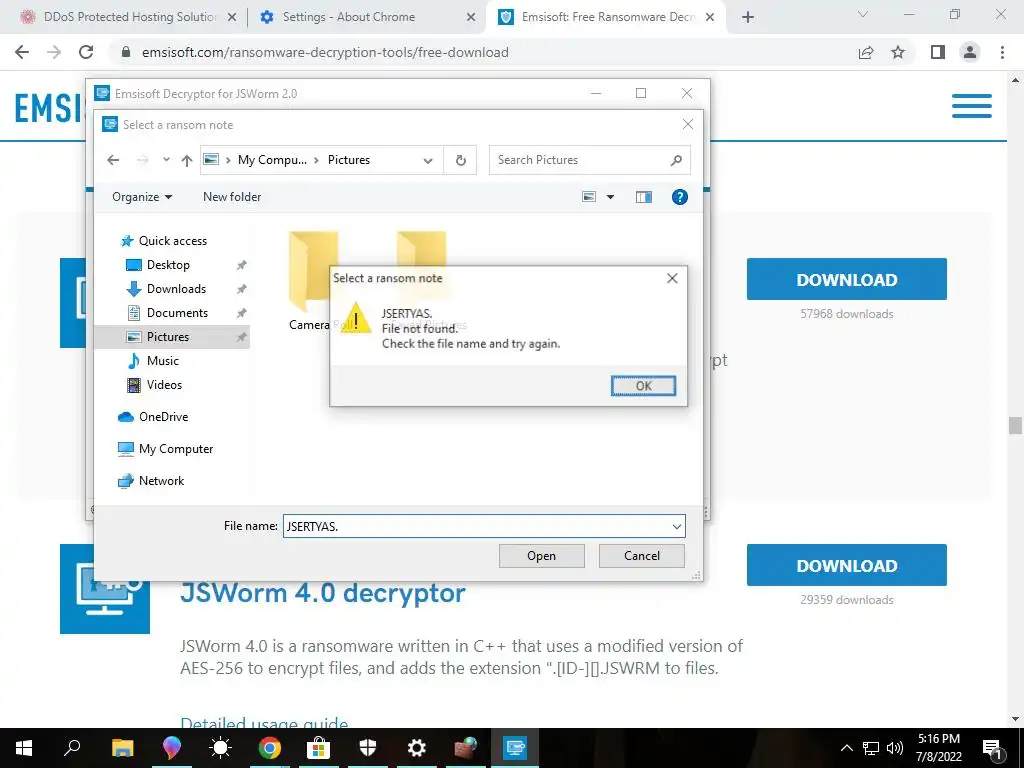This screenshot has height=768, width=1024.
Task: Click the browser page vertical scrollbar thumb
Action: tap(1015, 425)
